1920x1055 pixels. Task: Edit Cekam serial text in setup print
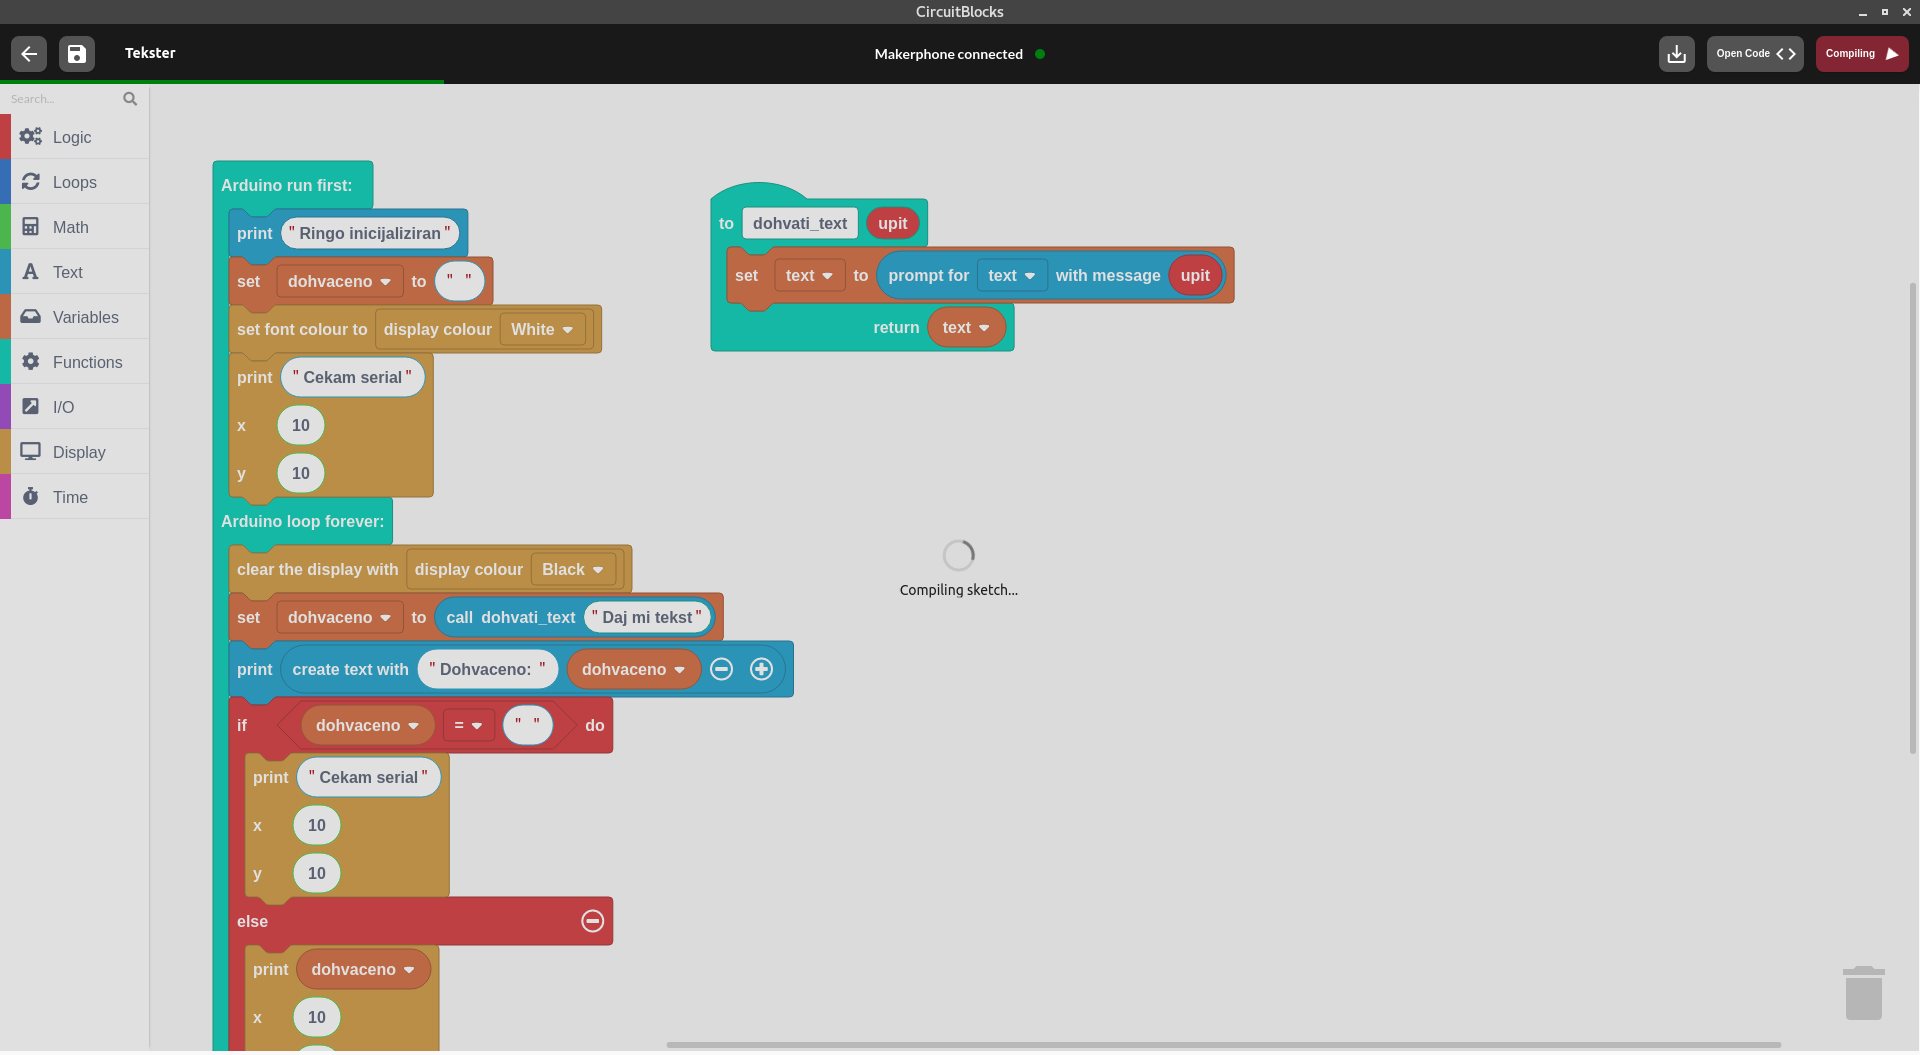click(353, 378)
